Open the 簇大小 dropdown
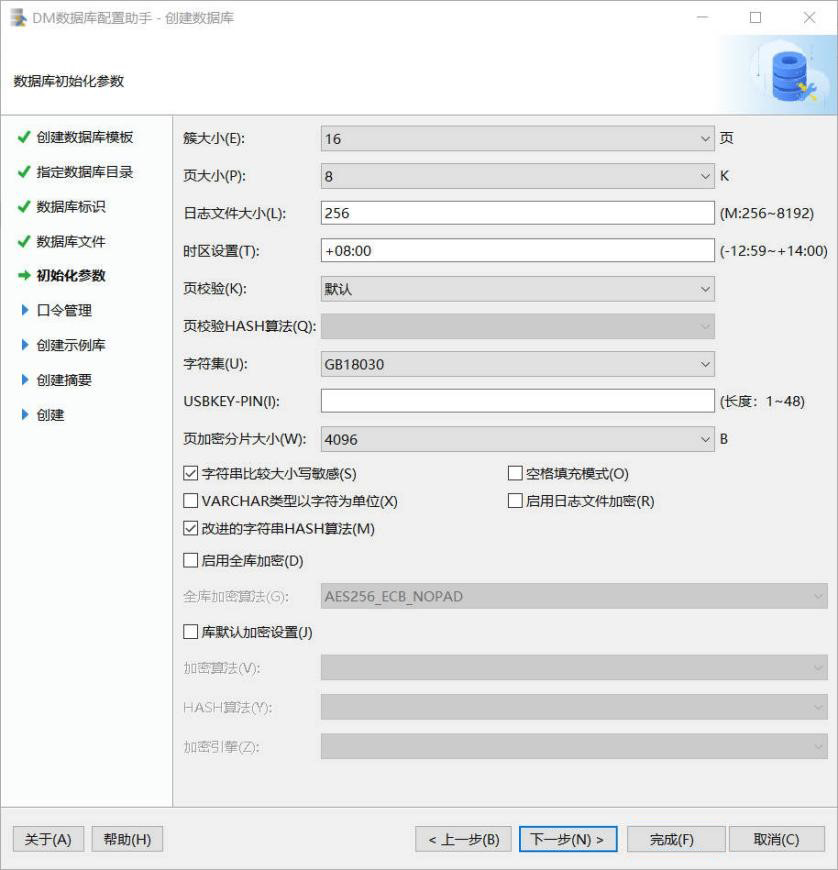This screenshot has height=870, width=838. (x=517, y=139)
